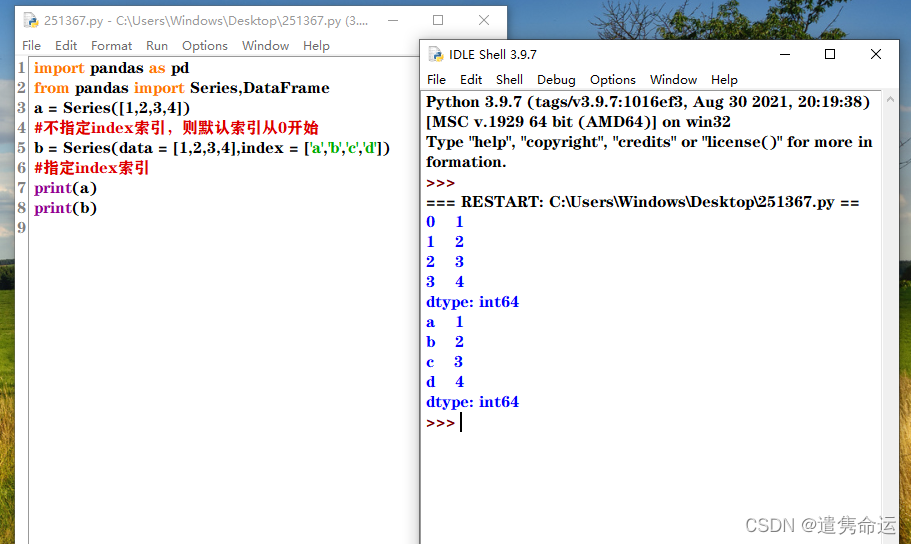Click output row '3 4' in the shell
Viewport: 911px width, 544px height.
tap(444, 282)
